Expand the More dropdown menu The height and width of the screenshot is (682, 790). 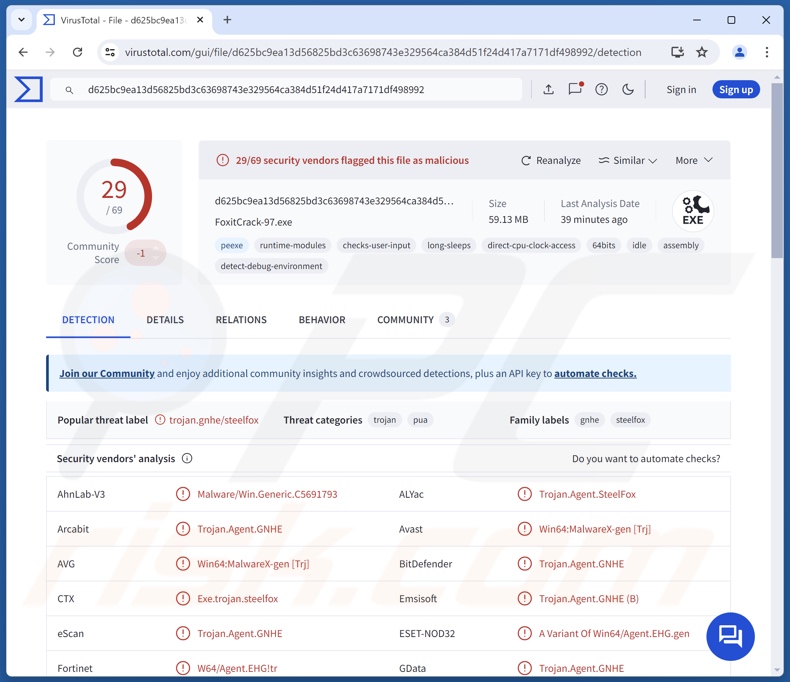click(x=693, y=160)
